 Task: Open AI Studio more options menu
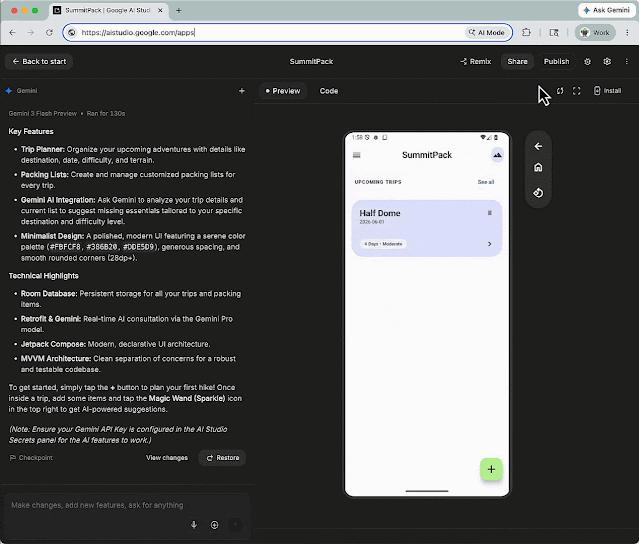626,62
